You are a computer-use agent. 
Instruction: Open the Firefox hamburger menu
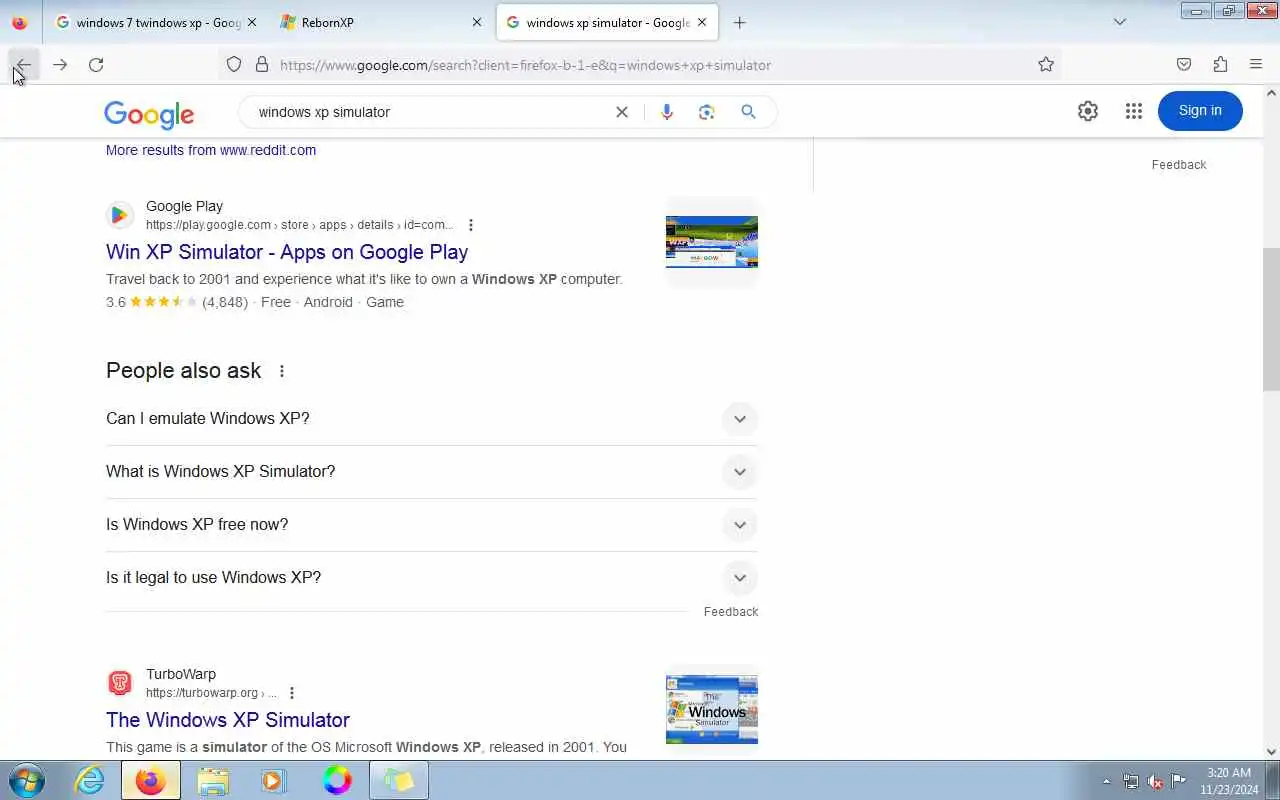click(1256, 65)
